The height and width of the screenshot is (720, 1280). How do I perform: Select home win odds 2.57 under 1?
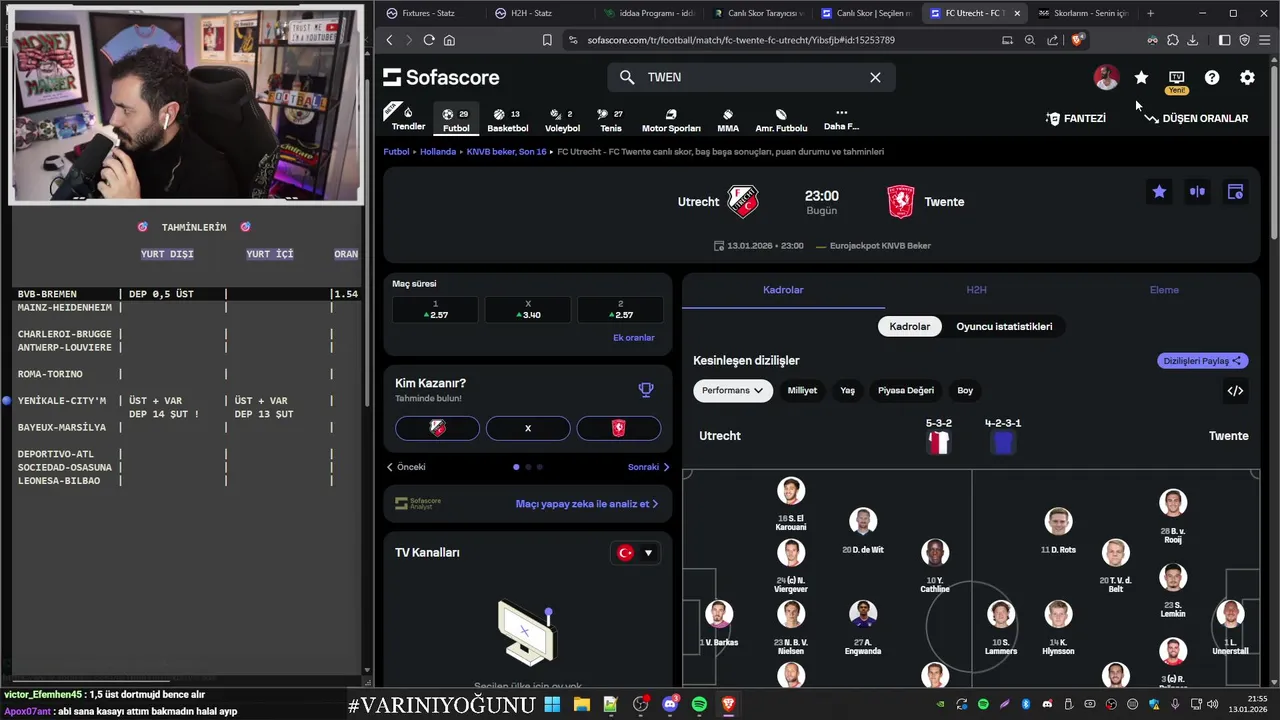[x=436, y=309]
